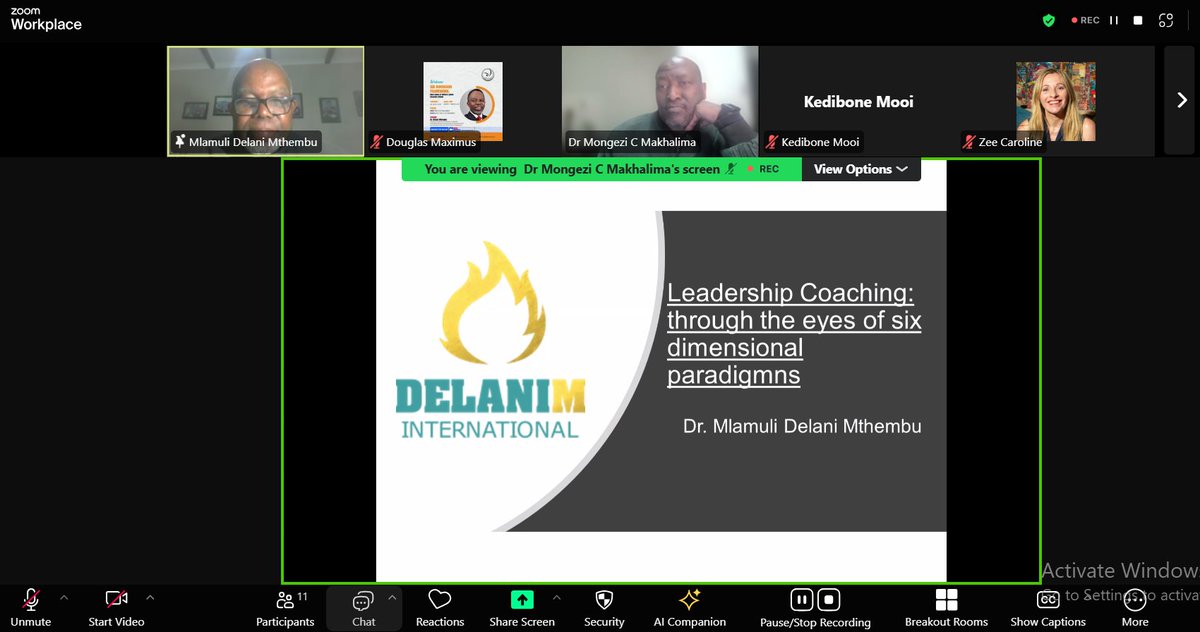Stop the recording in bottom toolbar

click(x=829, y=600)
